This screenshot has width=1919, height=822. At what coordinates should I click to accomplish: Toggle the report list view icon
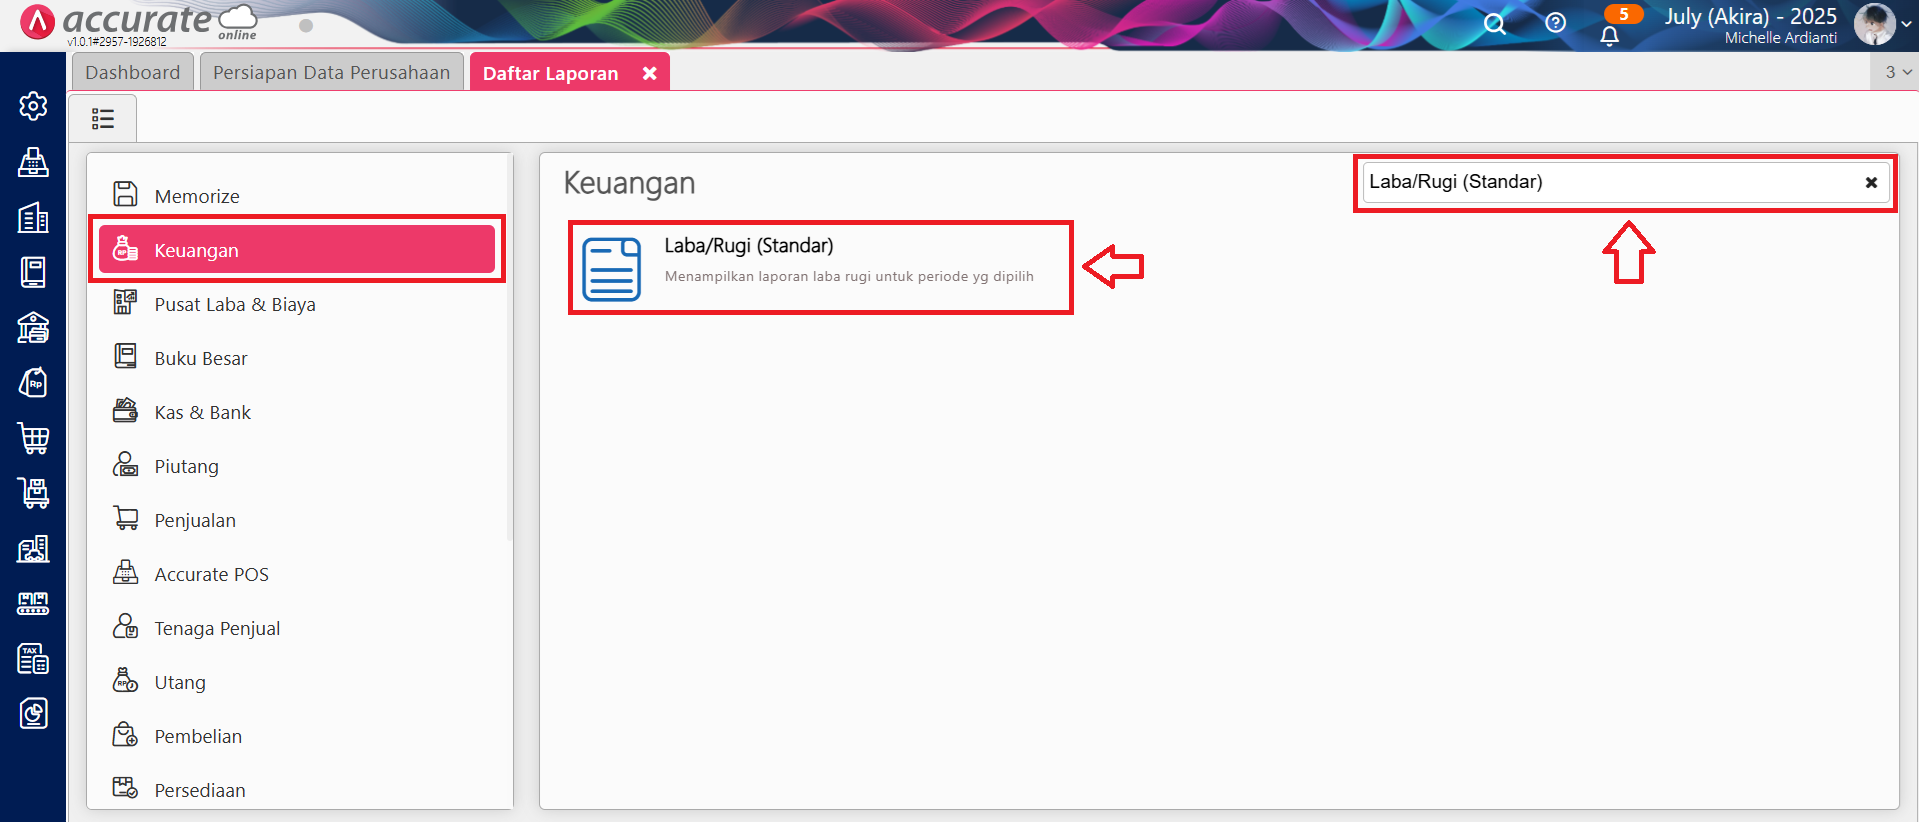tap(103, 119)
